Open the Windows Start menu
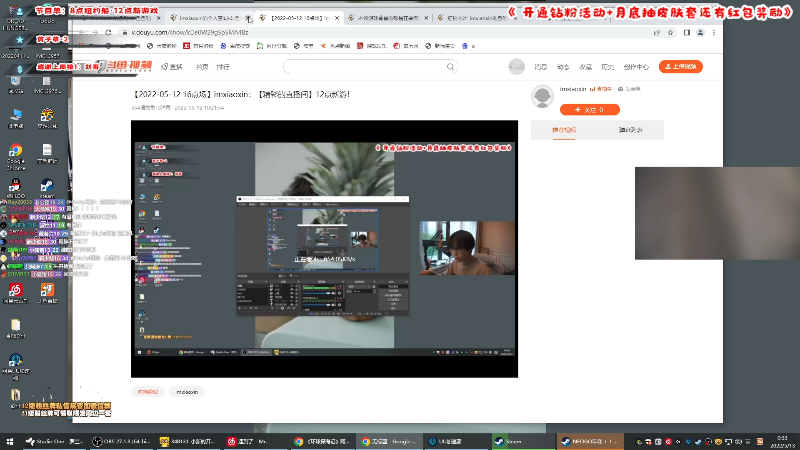The width and height of the screenshot is (800, 450). pyautogui.click(x=9, y=441)
